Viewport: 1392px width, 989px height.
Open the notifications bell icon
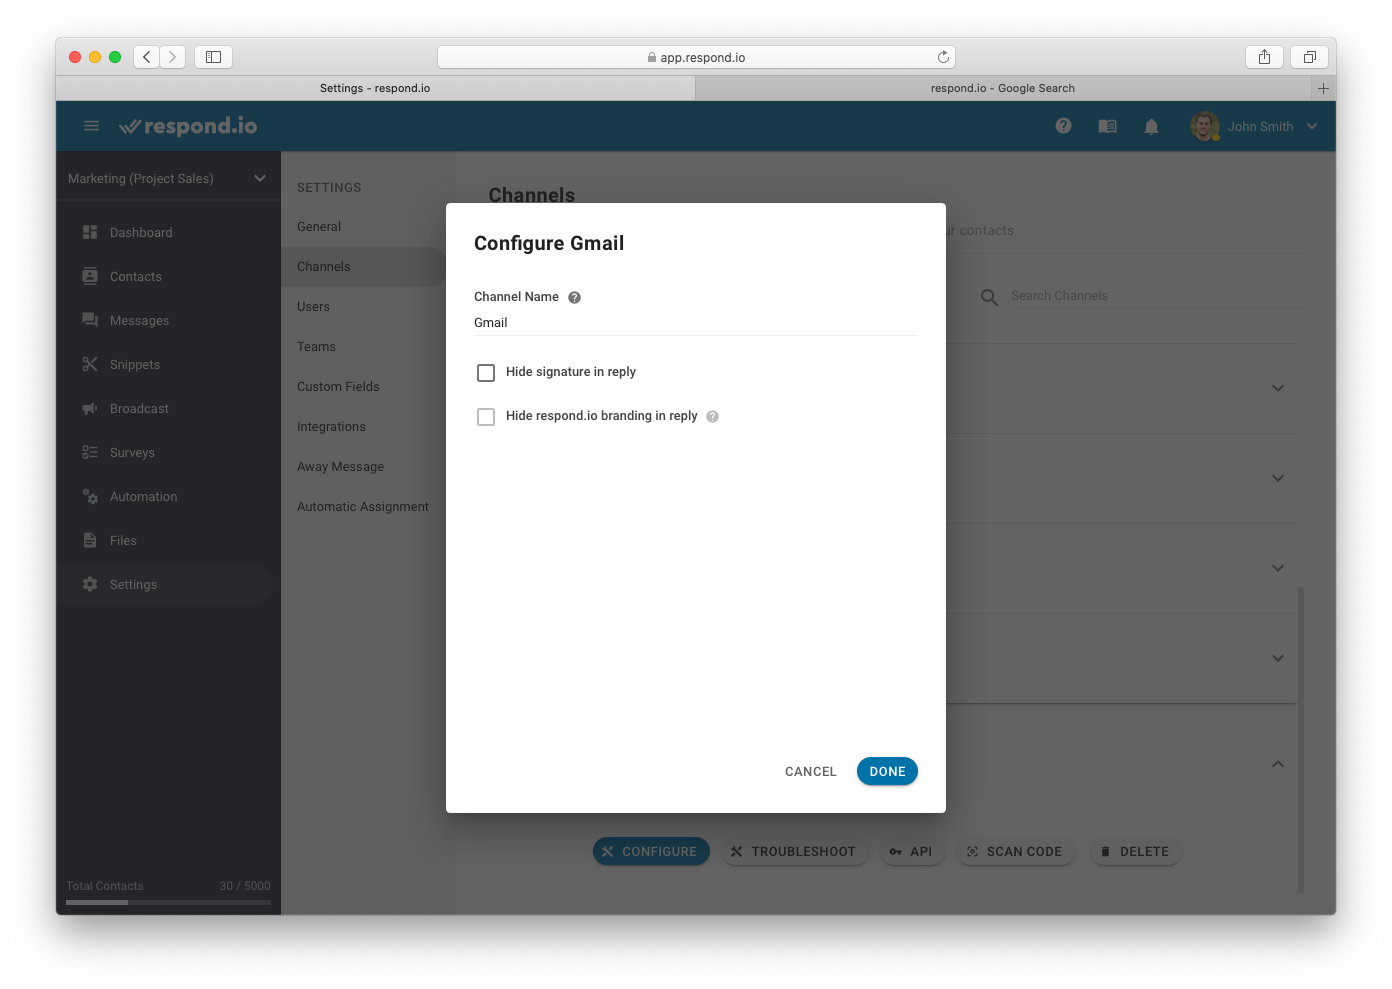click(1151, 127)
